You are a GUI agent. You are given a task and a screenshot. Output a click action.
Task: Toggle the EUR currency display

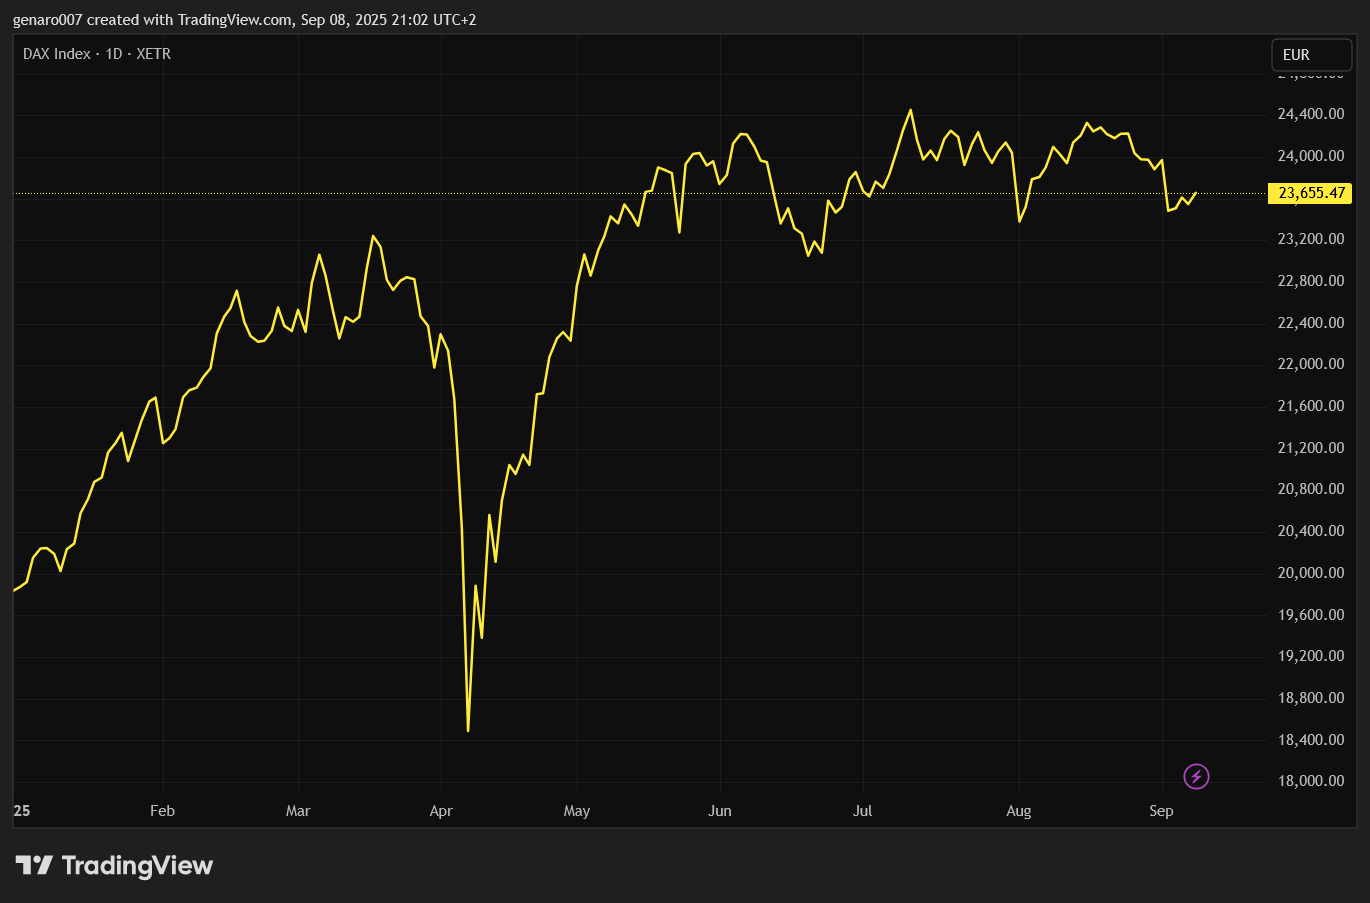pyautogui.click(x=1311, y=54)
